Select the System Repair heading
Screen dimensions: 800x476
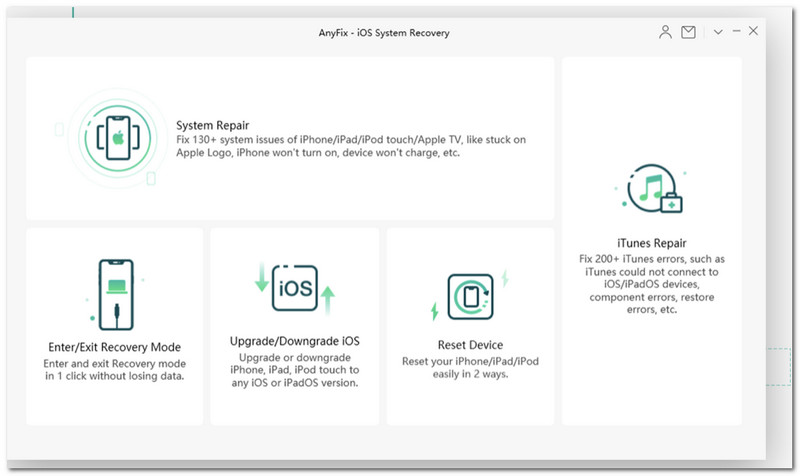pyautogui.click(x=213, y=126)
